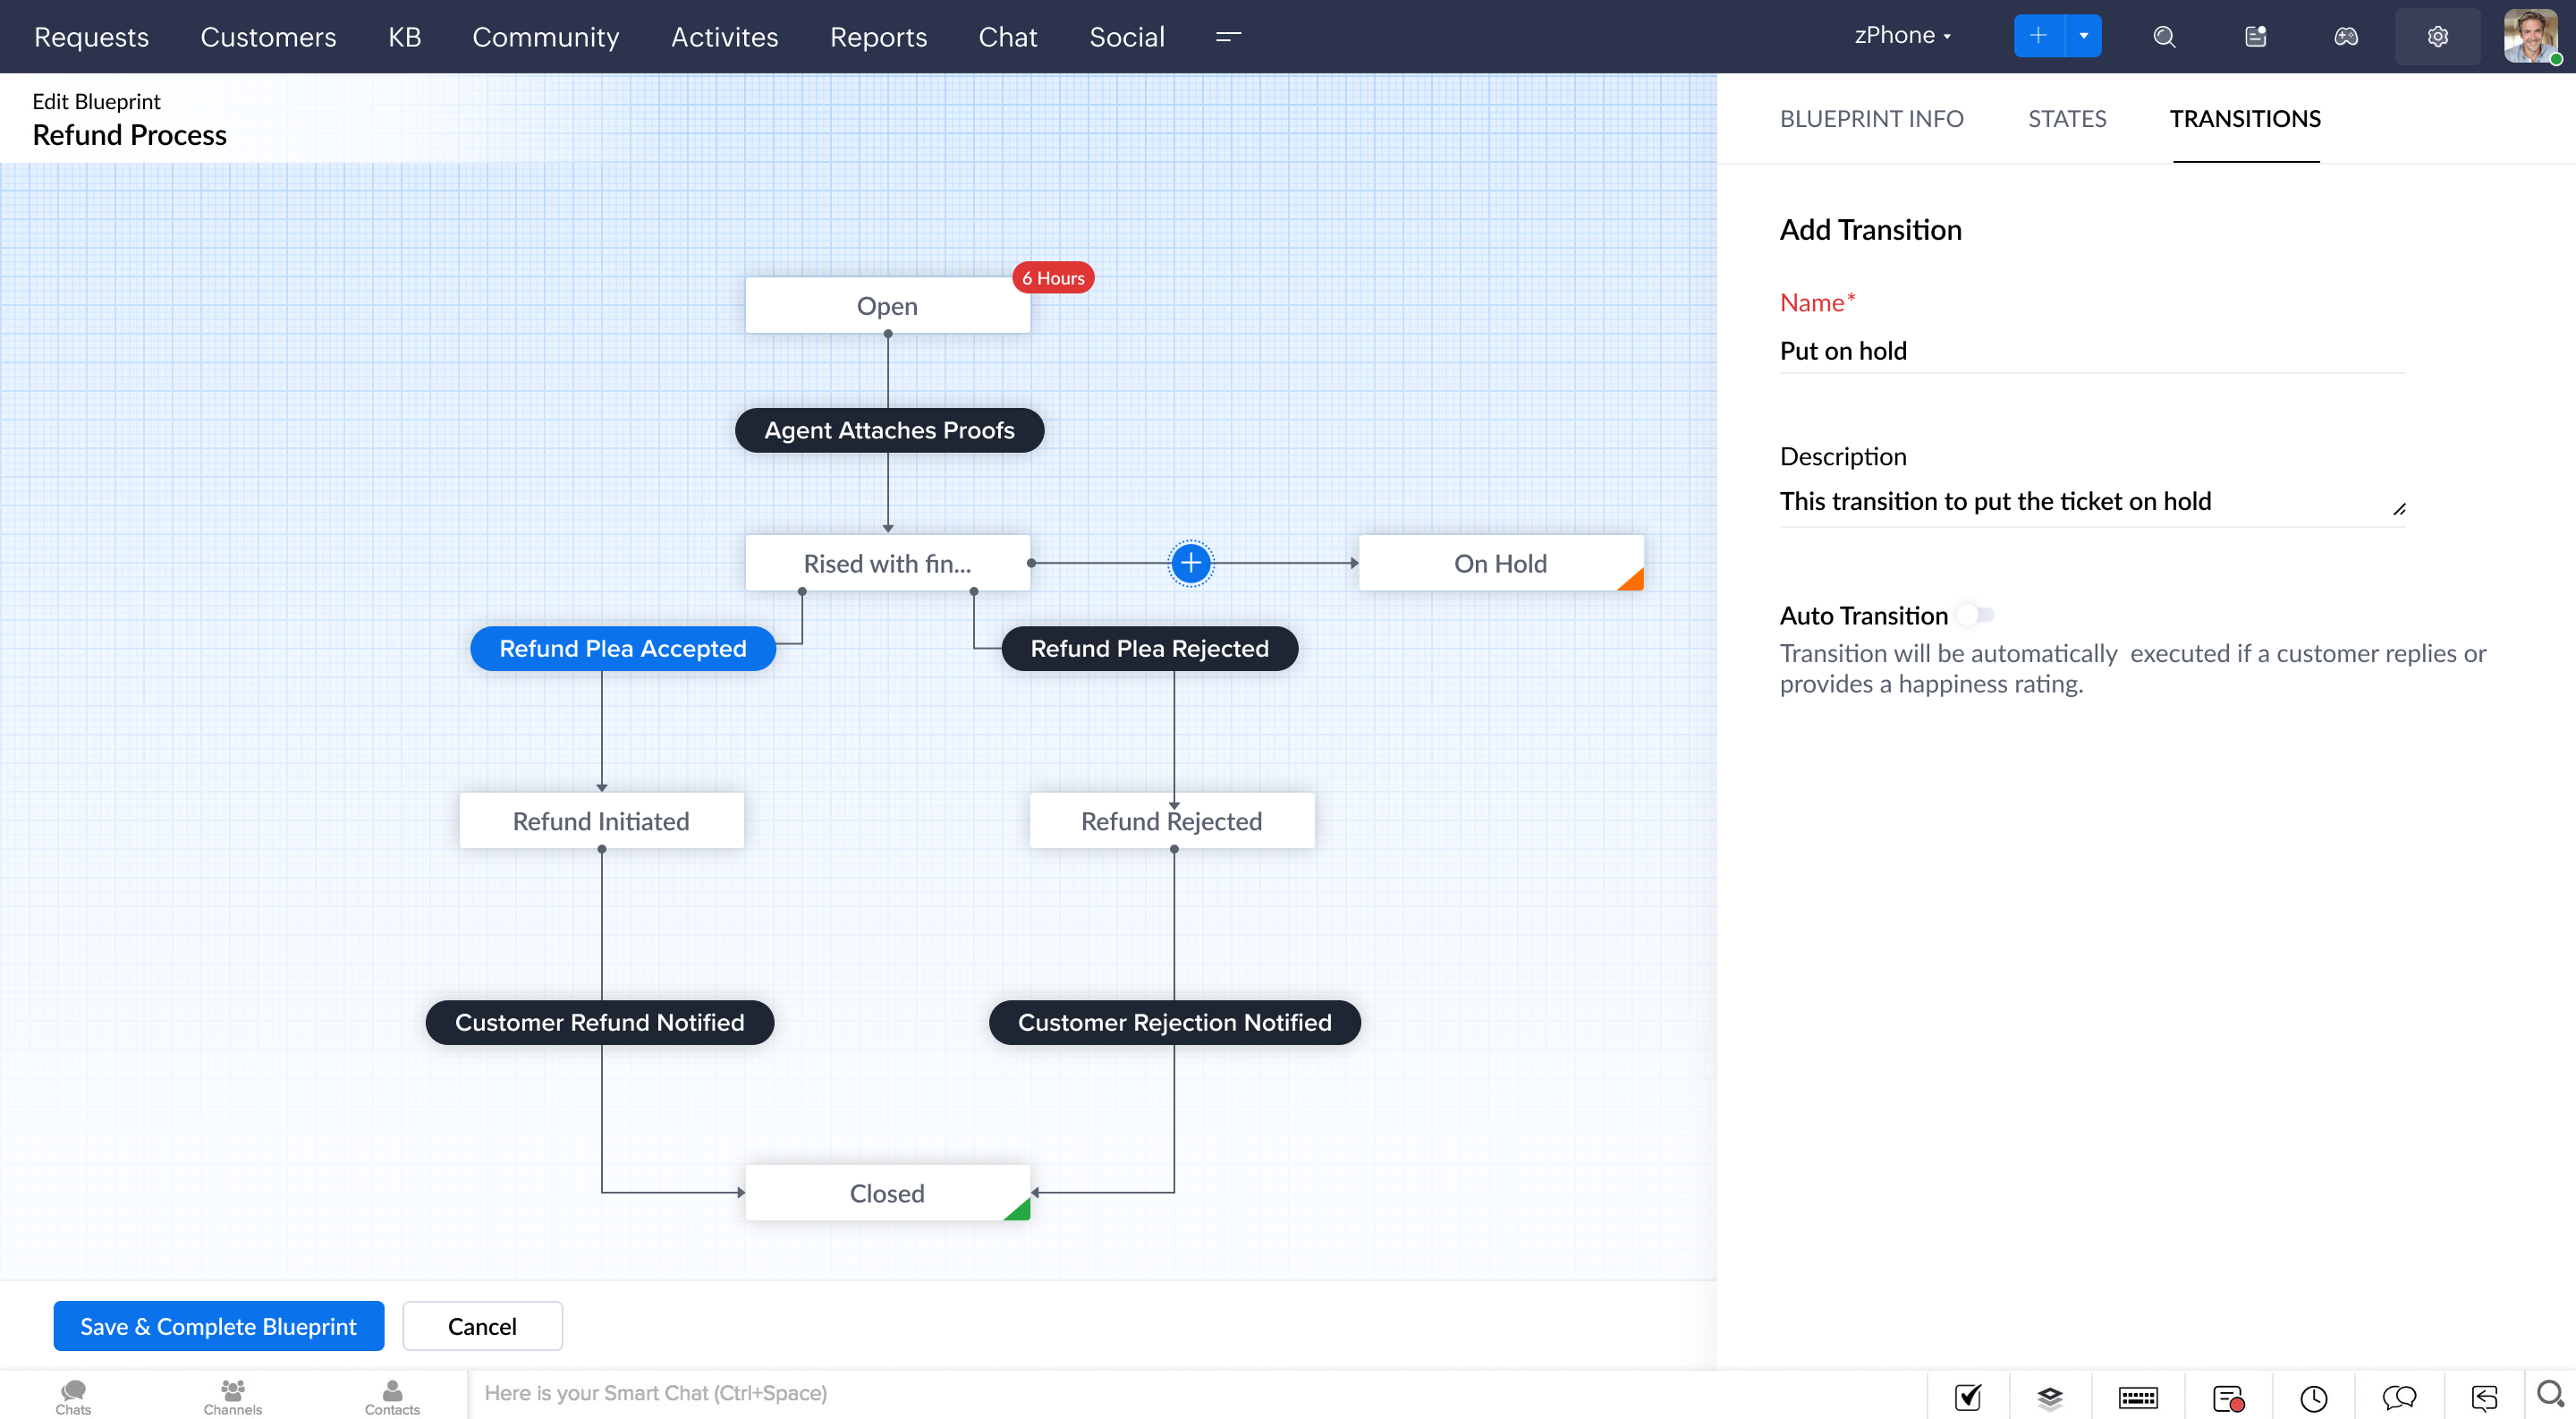
Task: Open the Chats icon in bottom bar
Action: tap(73, 1396)
